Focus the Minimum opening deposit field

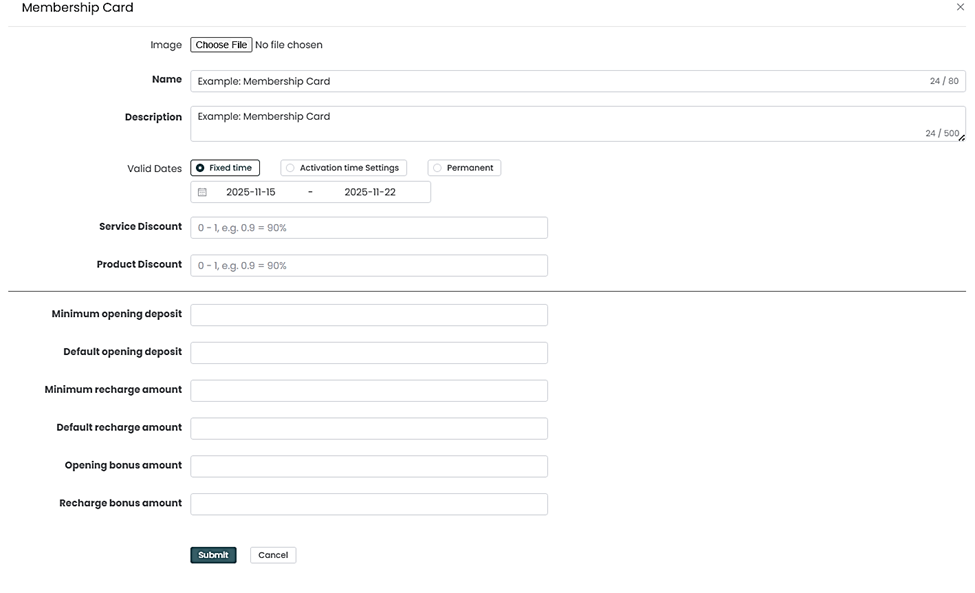pos(369,315)
